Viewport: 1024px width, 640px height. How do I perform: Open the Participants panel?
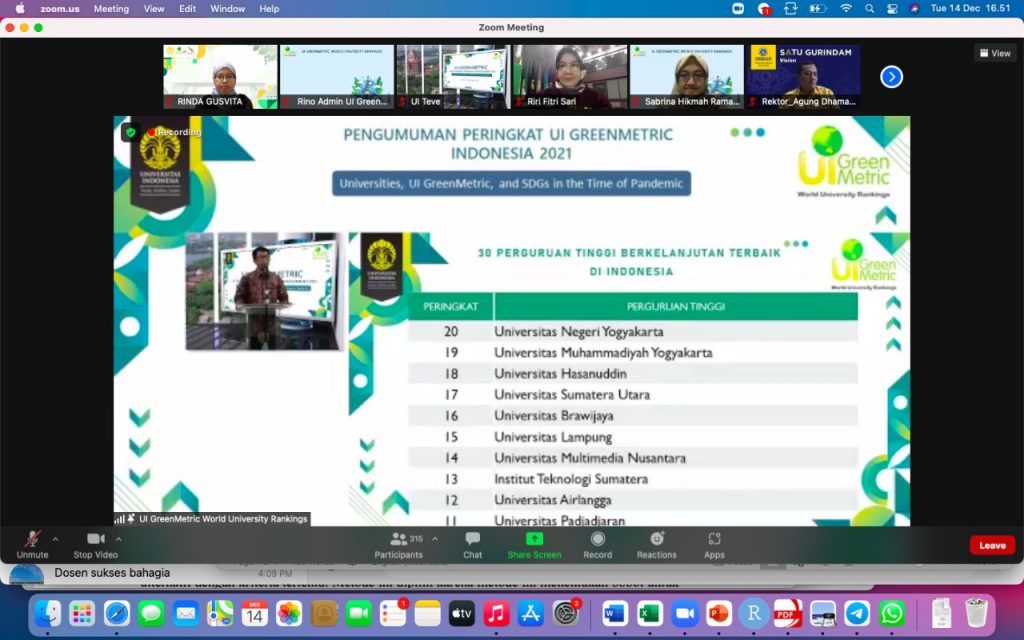(398, 545)
